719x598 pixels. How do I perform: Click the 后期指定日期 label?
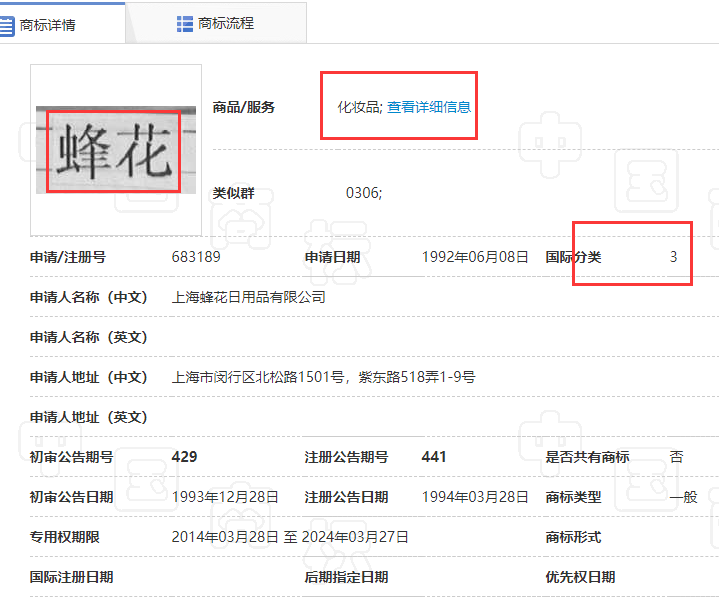pos(346,577)
